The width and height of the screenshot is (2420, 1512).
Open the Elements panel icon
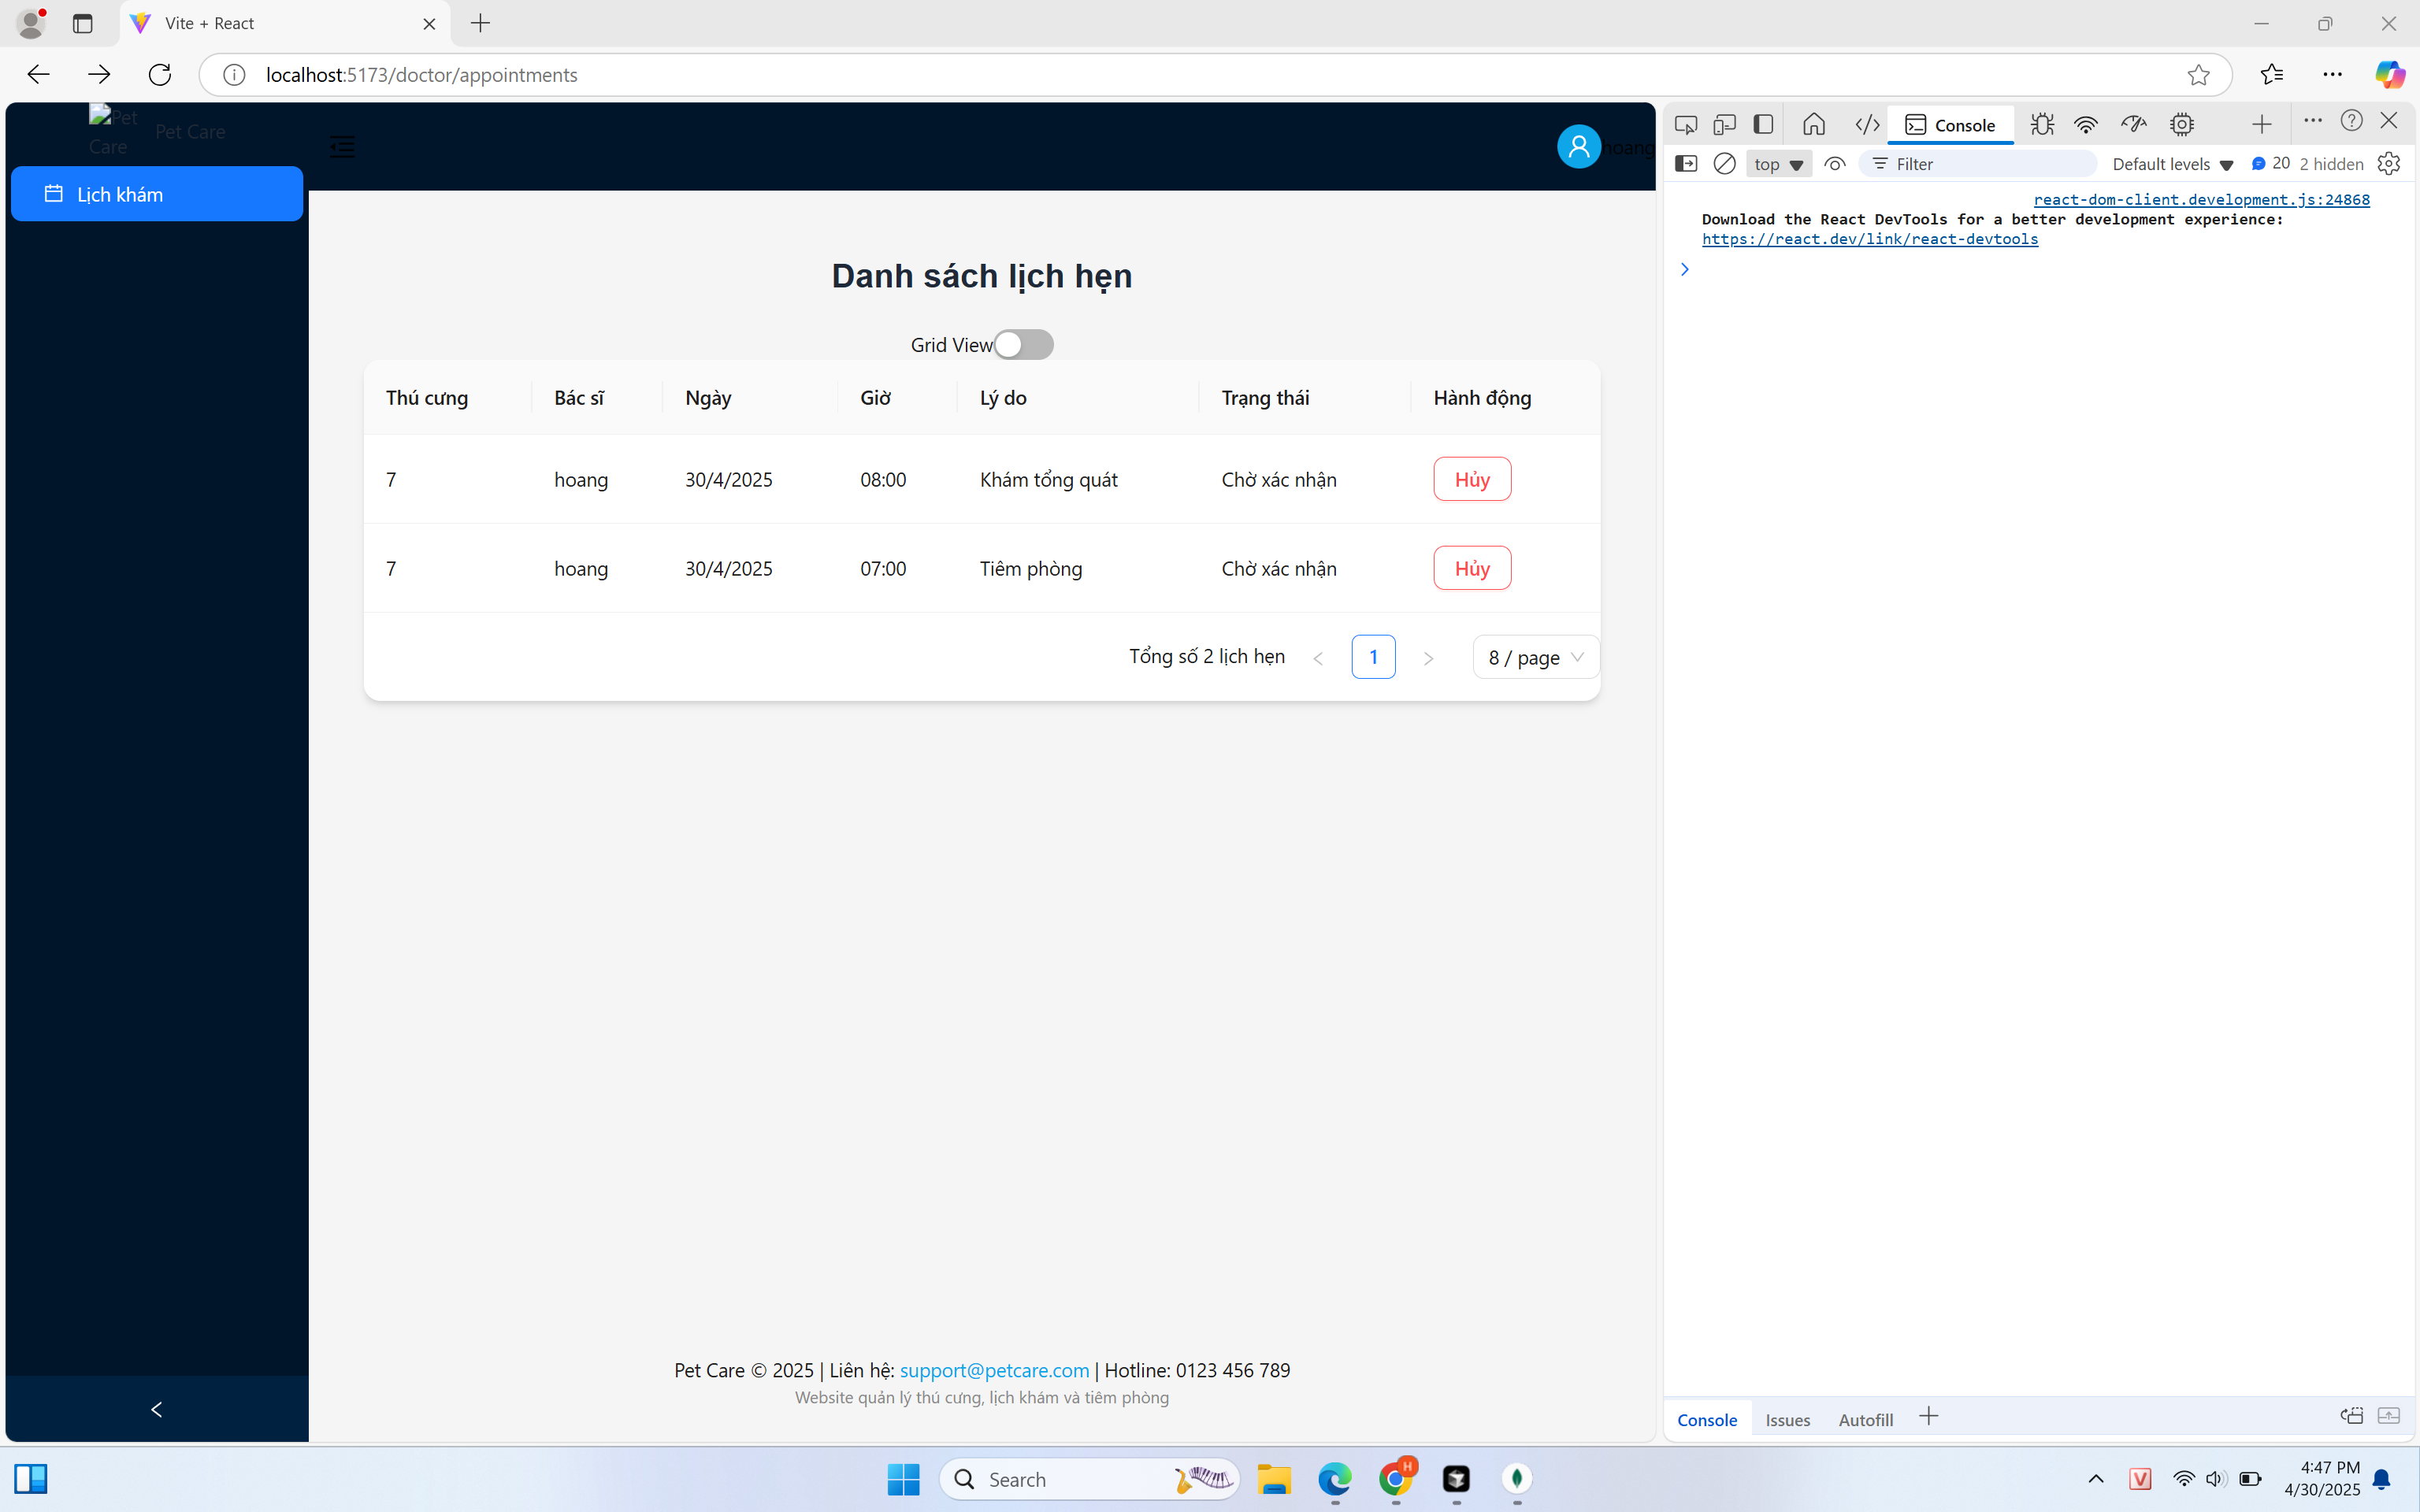(1867, 124)
